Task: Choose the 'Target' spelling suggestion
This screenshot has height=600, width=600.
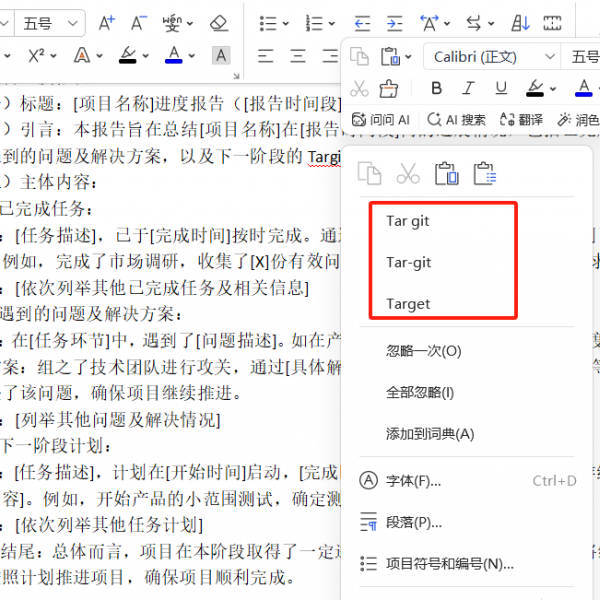Action: click(408, 303)
